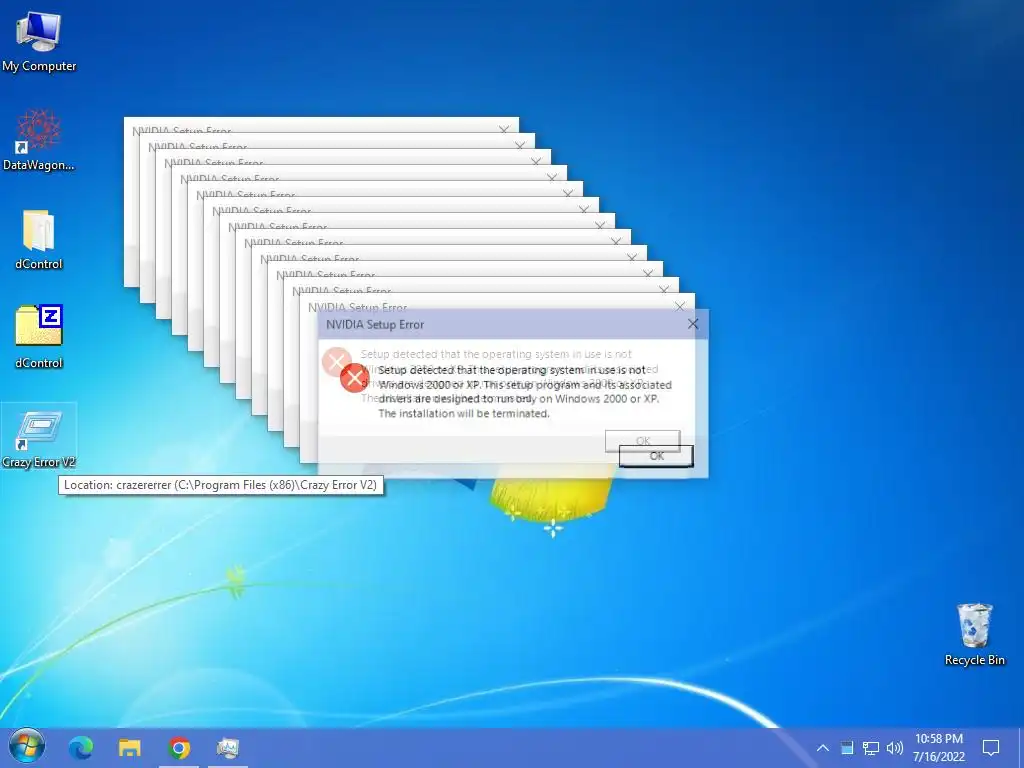Click OK in the front NVIDIA Setup Error
The height and width of the screenshot is (768, 1024).
coord(656,456)
